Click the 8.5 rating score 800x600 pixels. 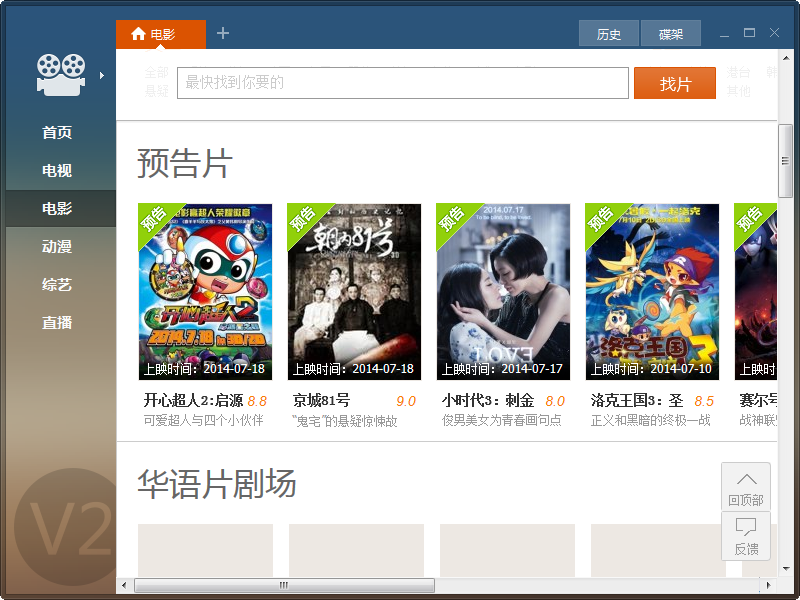[x=704, y=402]
